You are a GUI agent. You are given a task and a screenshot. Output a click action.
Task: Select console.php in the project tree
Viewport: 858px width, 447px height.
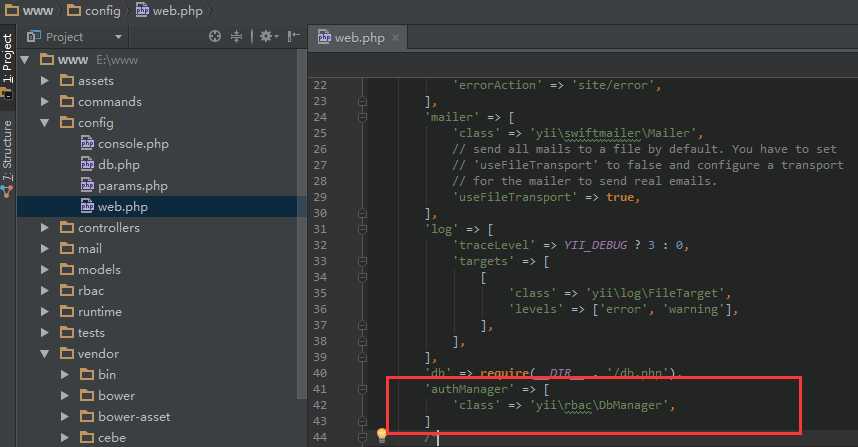click(x=159, y=143)
